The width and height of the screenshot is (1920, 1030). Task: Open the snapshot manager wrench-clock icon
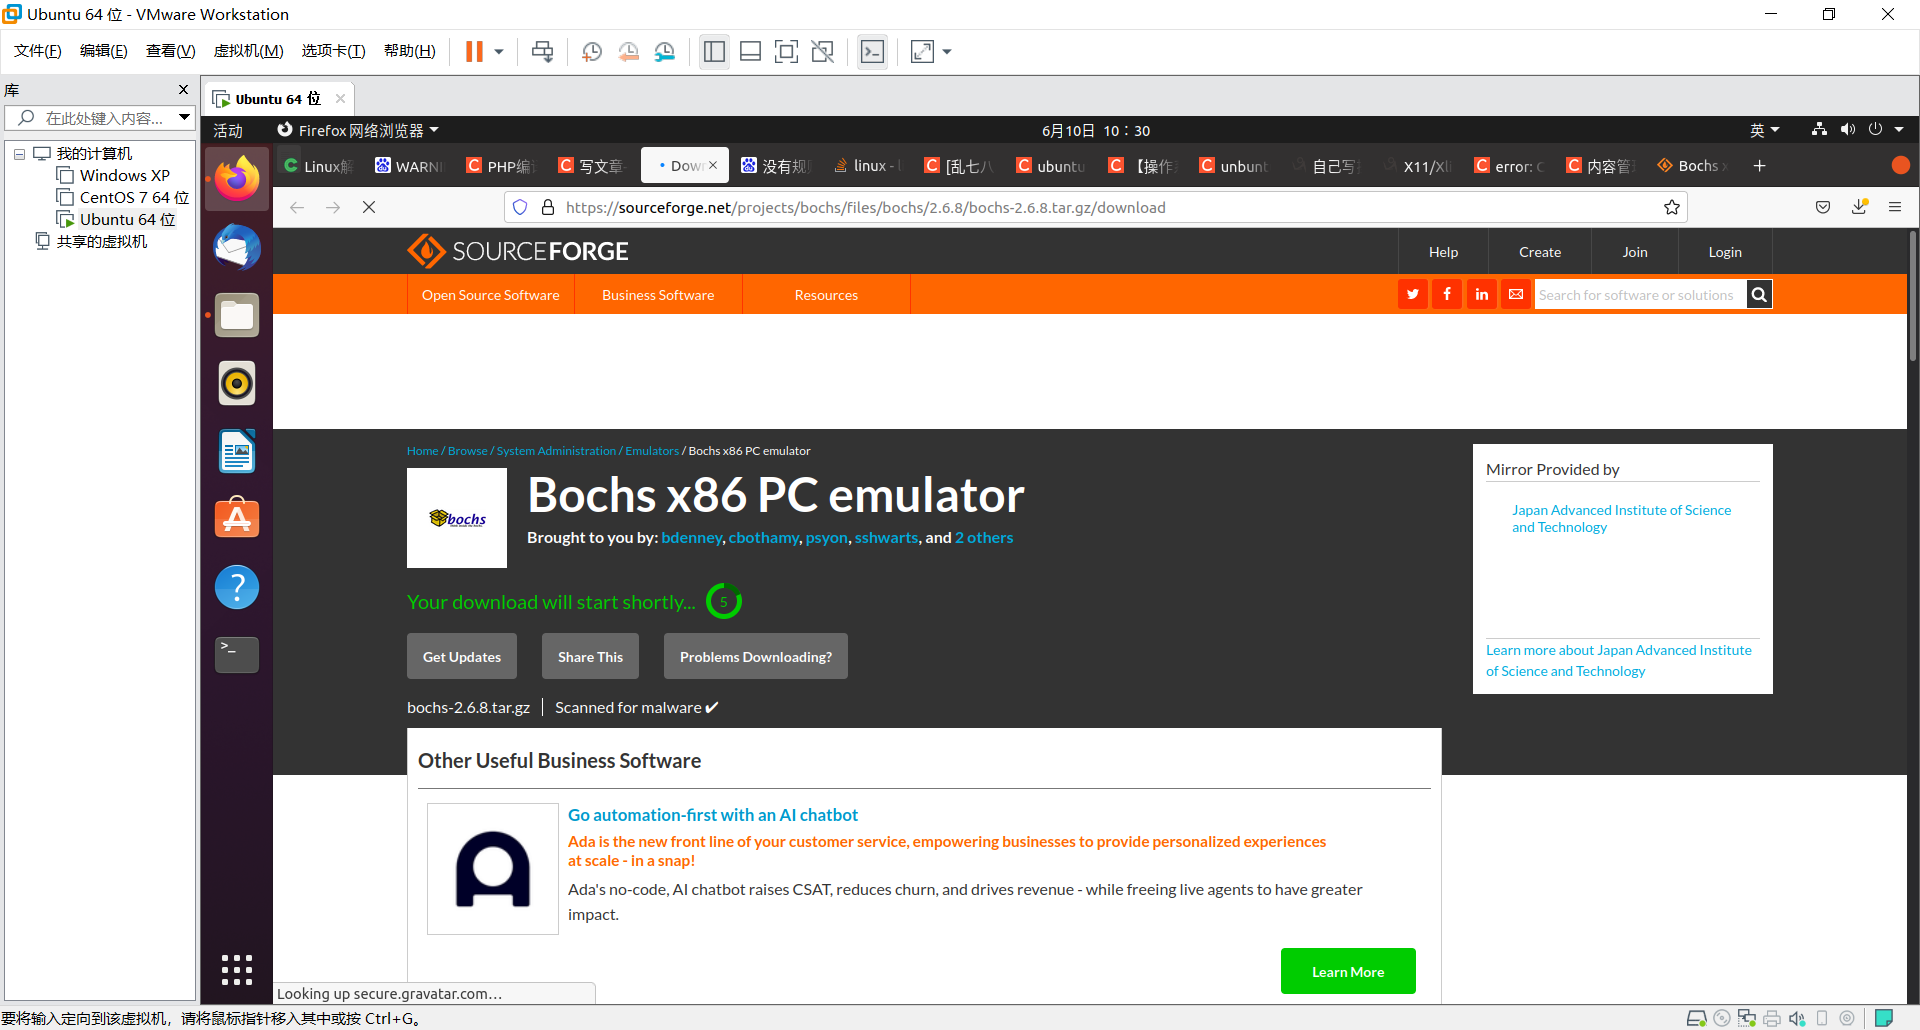pyautogui.click(x=665, y=52)
